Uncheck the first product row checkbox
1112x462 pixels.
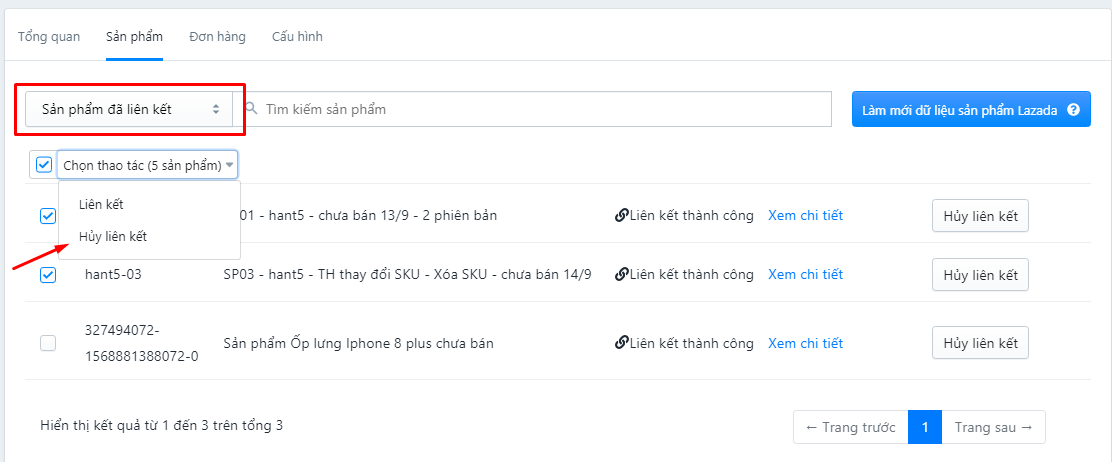pyautogui.click(x=48, y=216)
